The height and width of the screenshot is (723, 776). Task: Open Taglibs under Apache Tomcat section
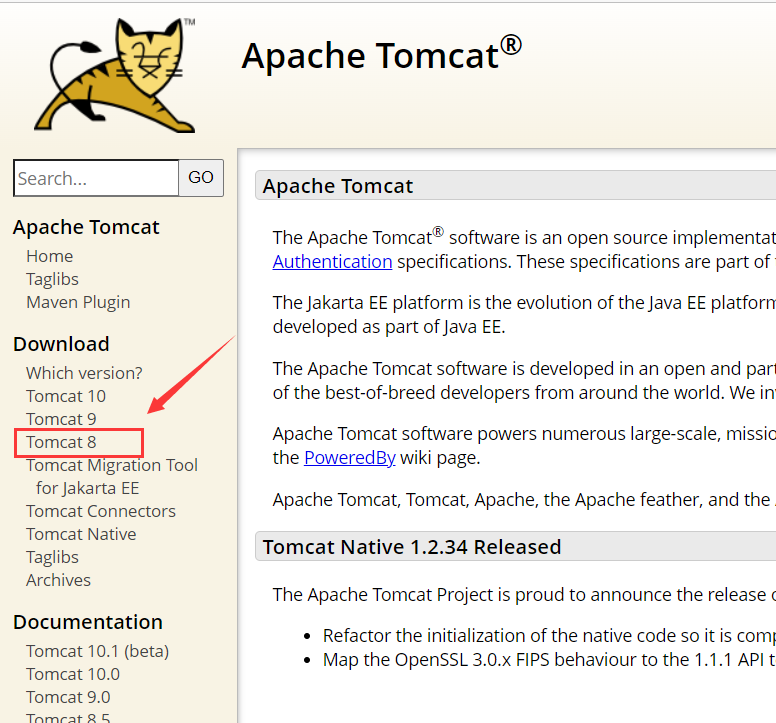[52, 279]
